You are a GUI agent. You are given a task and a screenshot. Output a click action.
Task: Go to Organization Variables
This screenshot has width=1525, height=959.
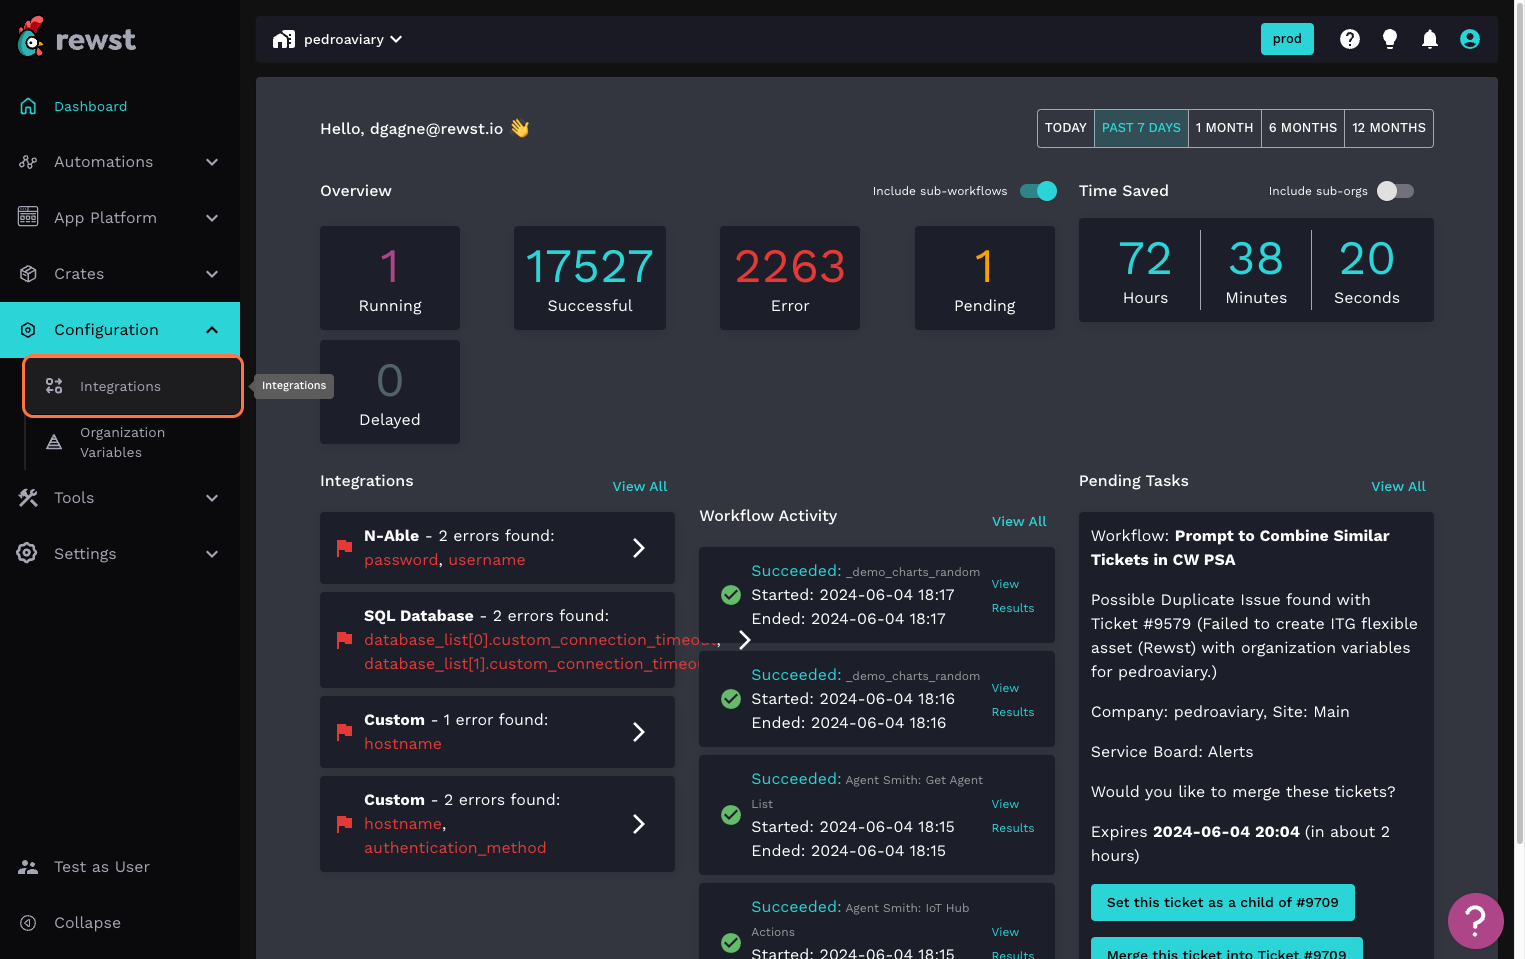pyautogui.click(x=122, y=442)
